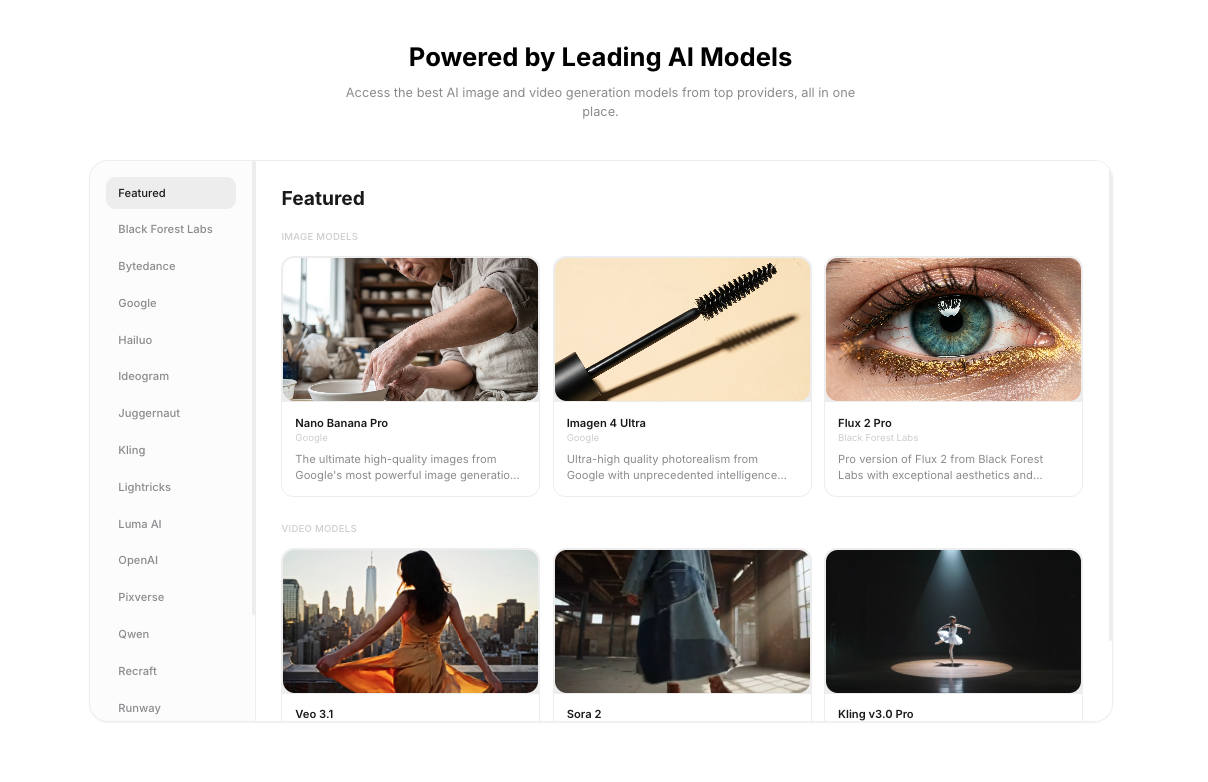The width and height of the screenshot is (1208, 782).
Task: Open Juggernaut in the sidebar
Action: click(x=171, y=413)
